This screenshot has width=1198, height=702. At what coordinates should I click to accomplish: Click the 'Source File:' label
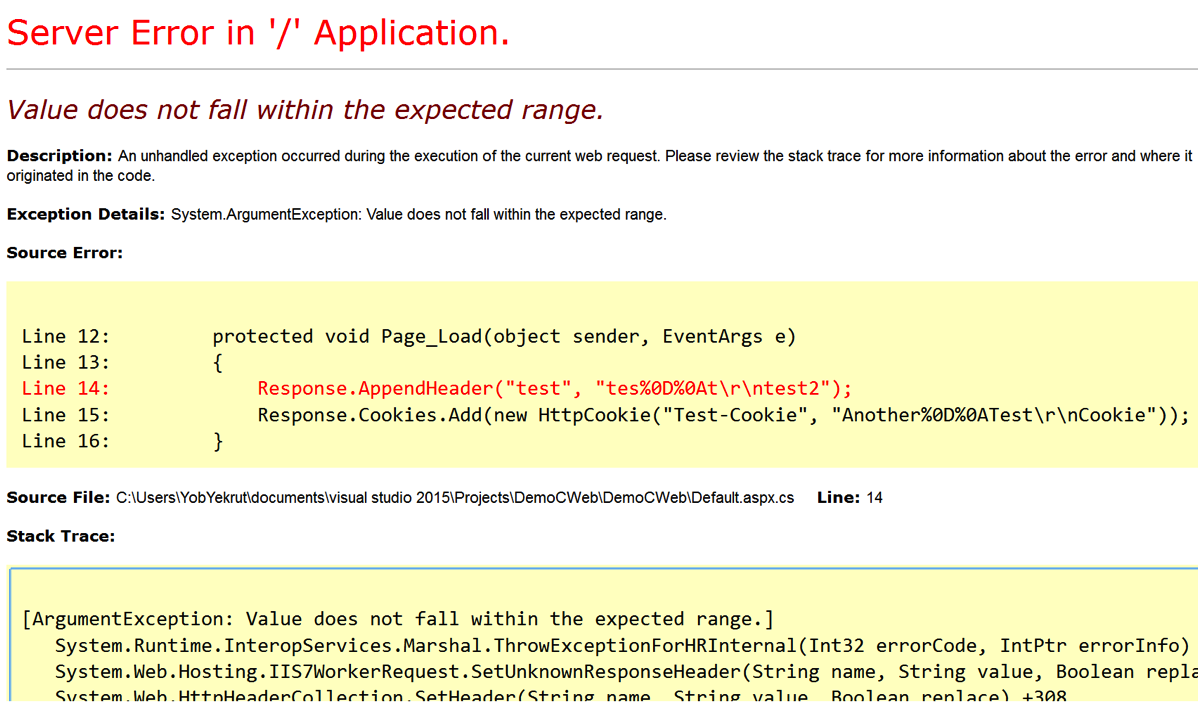[58, 498]
